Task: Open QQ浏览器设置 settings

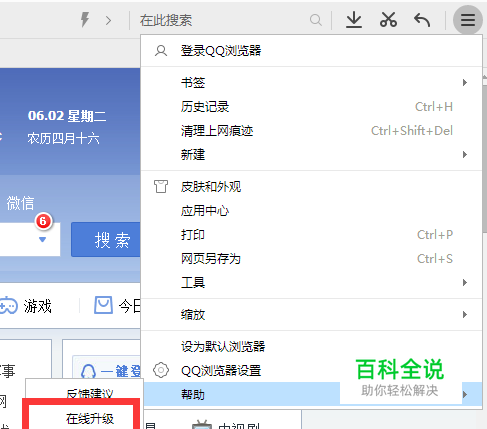Action: click(x=312, y=370)
